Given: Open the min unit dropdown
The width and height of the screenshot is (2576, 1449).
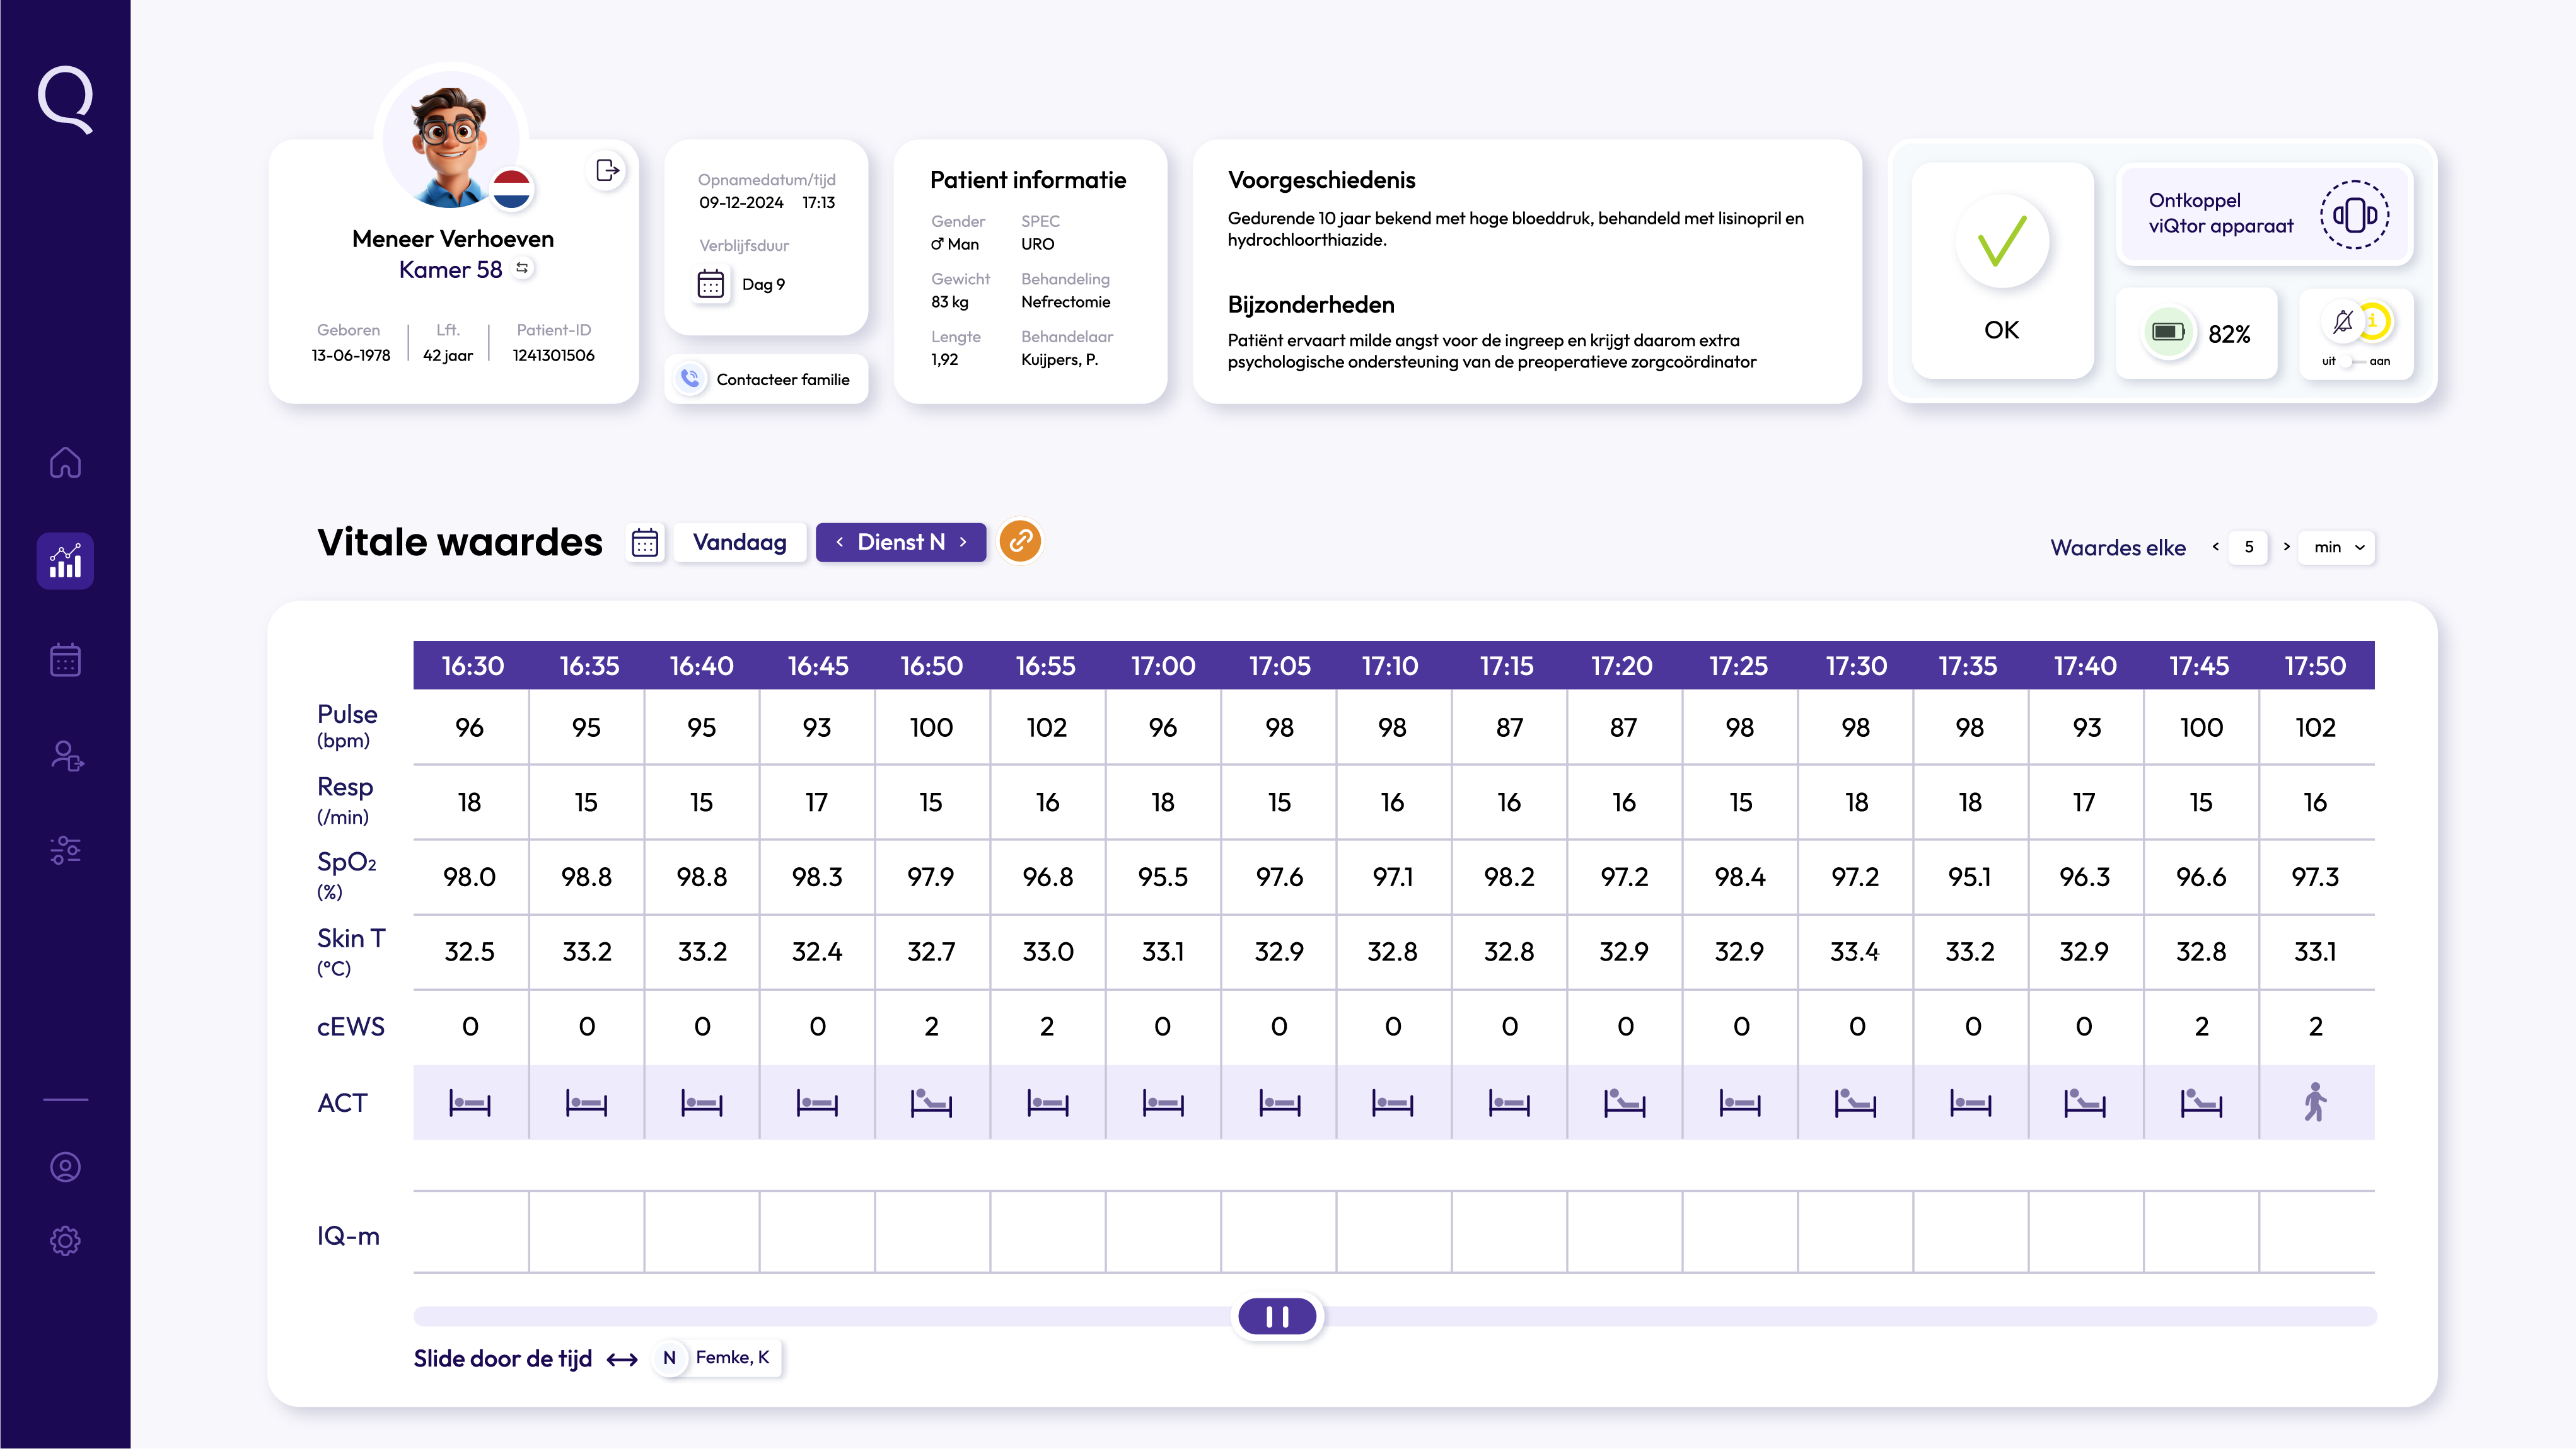Looking at the screenshot, I should coord(2336,547).
